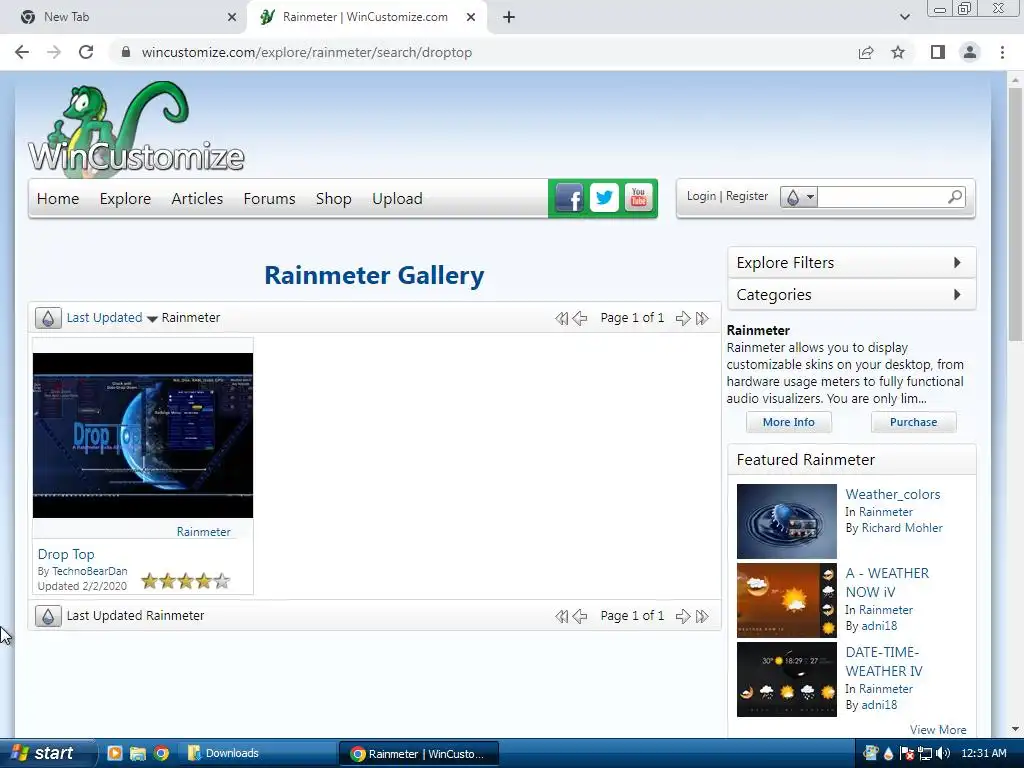Viewport: 1024px width, 768px height.
Task: Click the Rainmeter droplet icon in bottom gallery bar
Action: [48, 616]
